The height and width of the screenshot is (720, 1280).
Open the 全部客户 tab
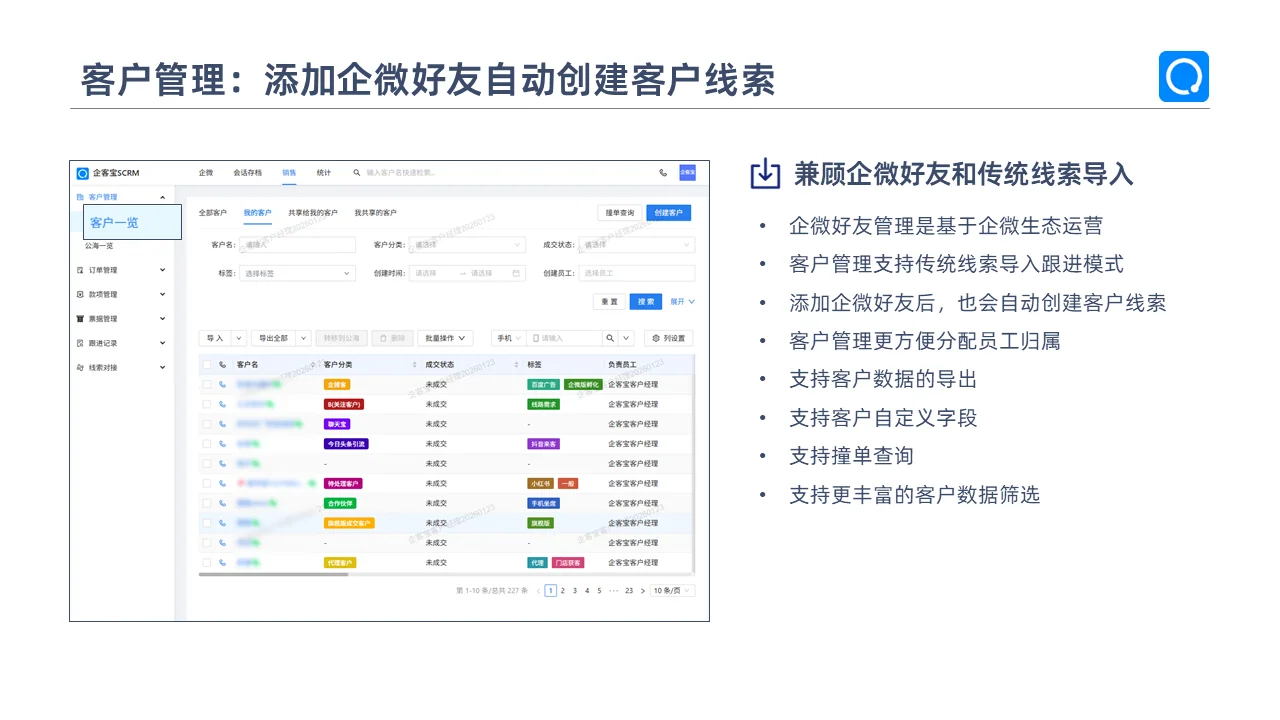pos(213,213)
